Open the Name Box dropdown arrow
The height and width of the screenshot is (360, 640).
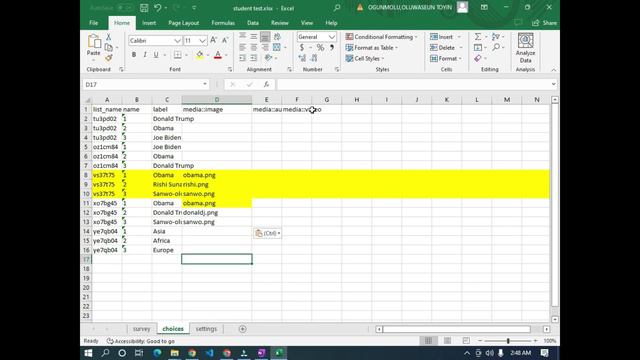coord(205,84)
